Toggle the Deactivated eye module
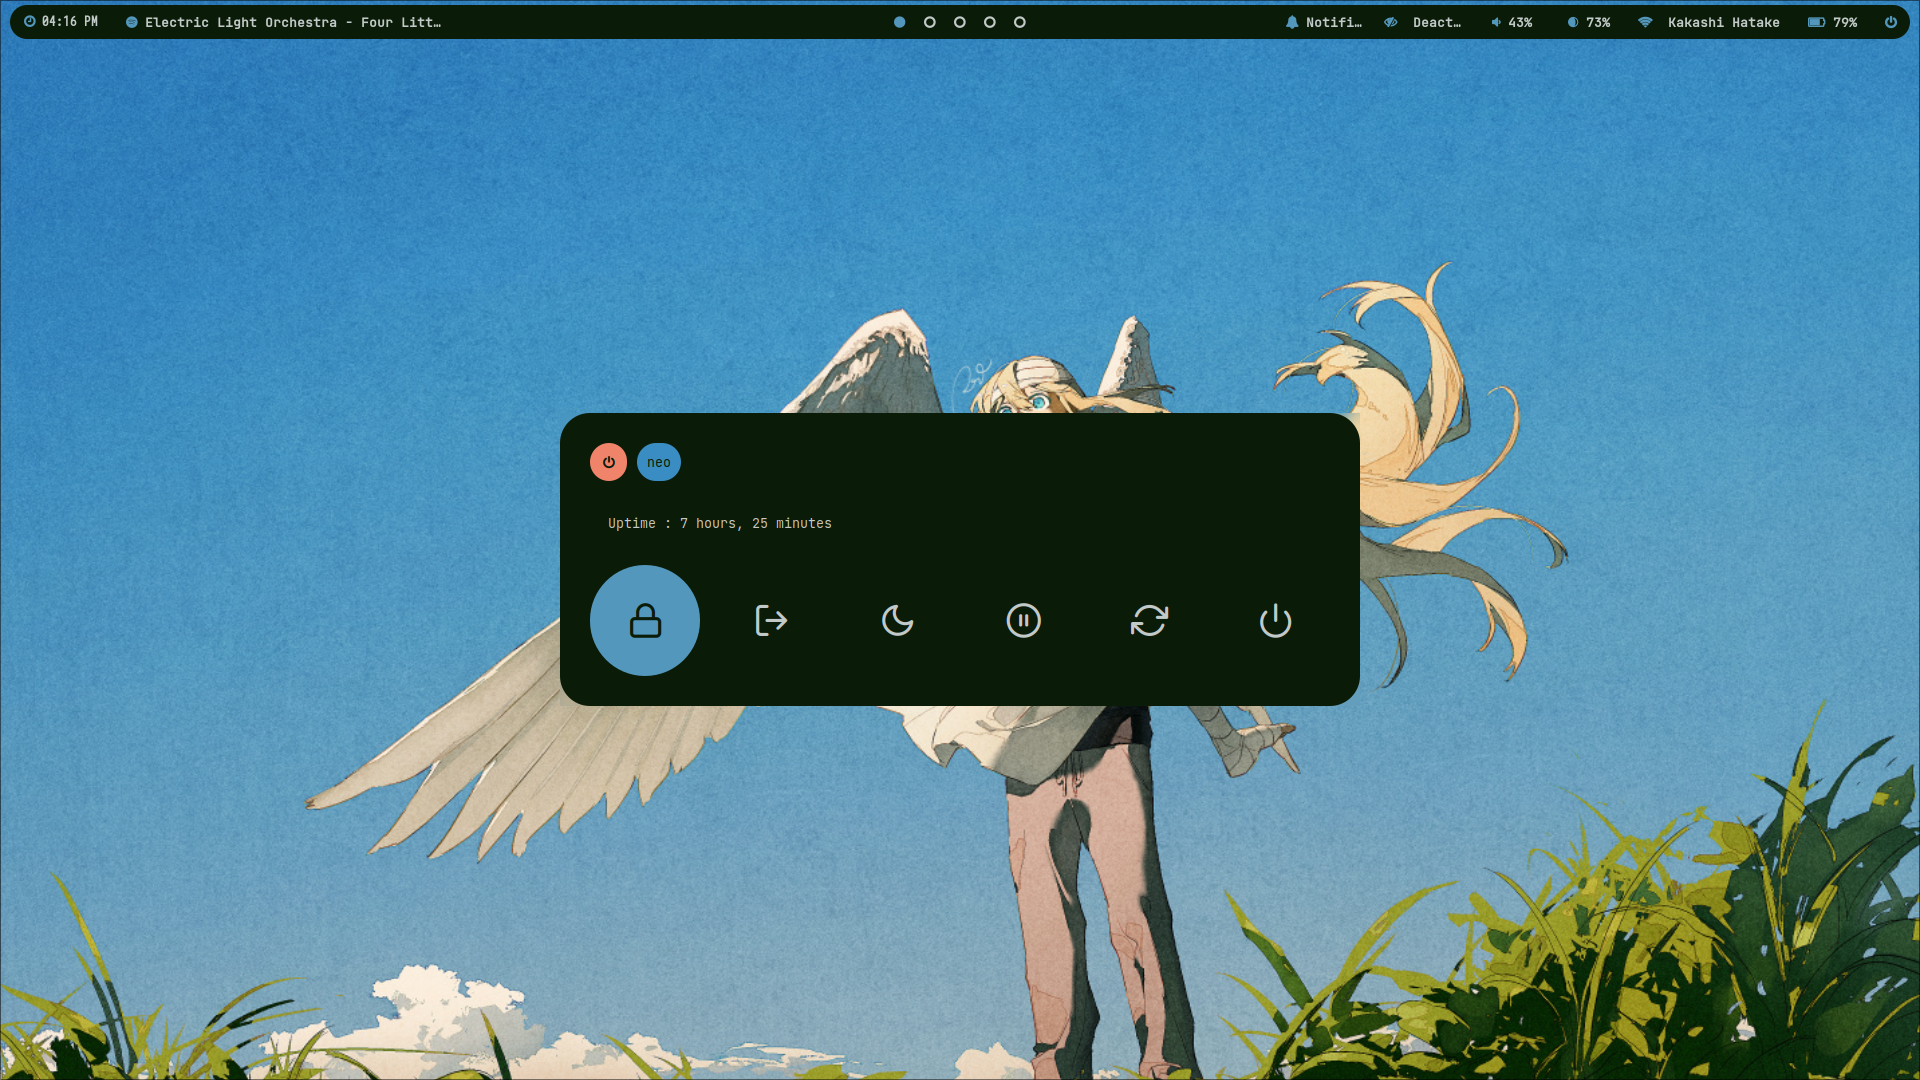Viewport: 1920px width, 1080px height. click(x=1423, y=22)
